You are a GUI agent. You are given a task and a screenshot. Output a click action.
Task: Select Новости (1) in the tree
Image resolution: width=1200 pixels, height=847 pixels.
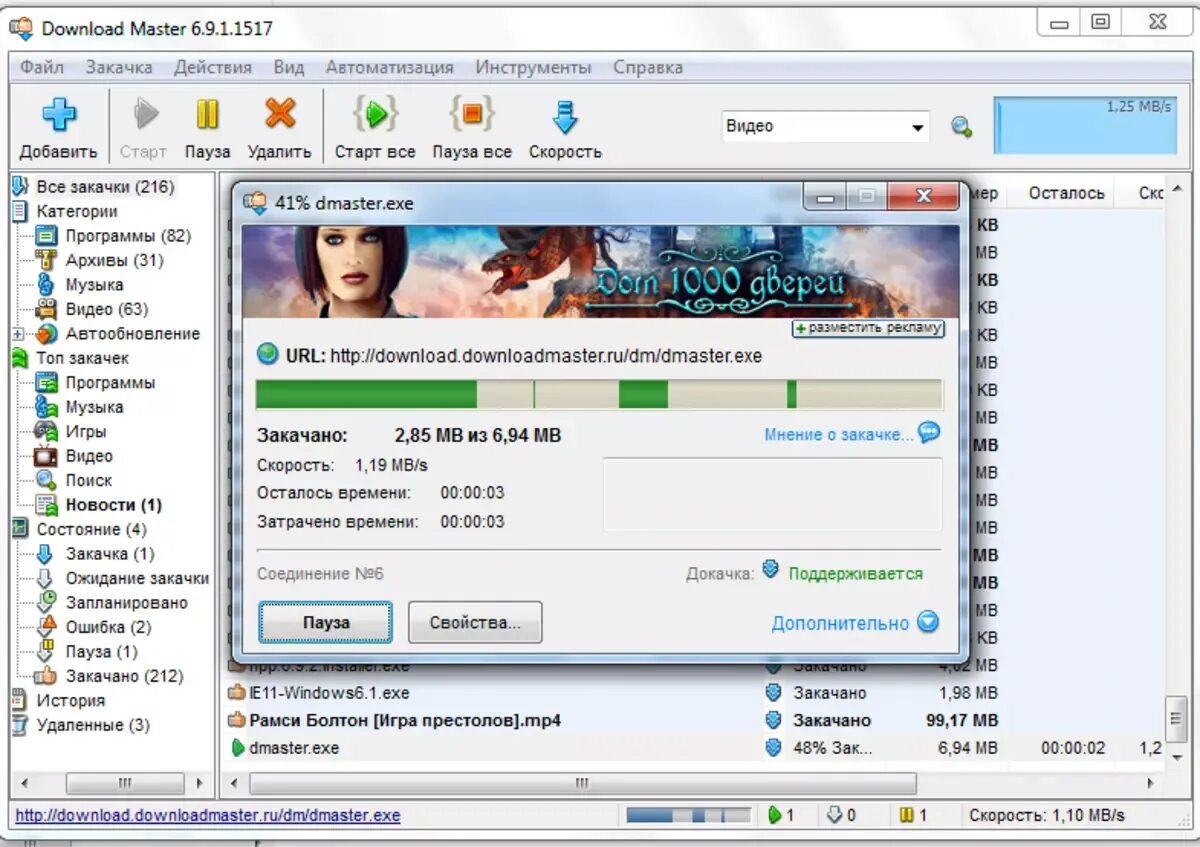(x=113, y=505)
